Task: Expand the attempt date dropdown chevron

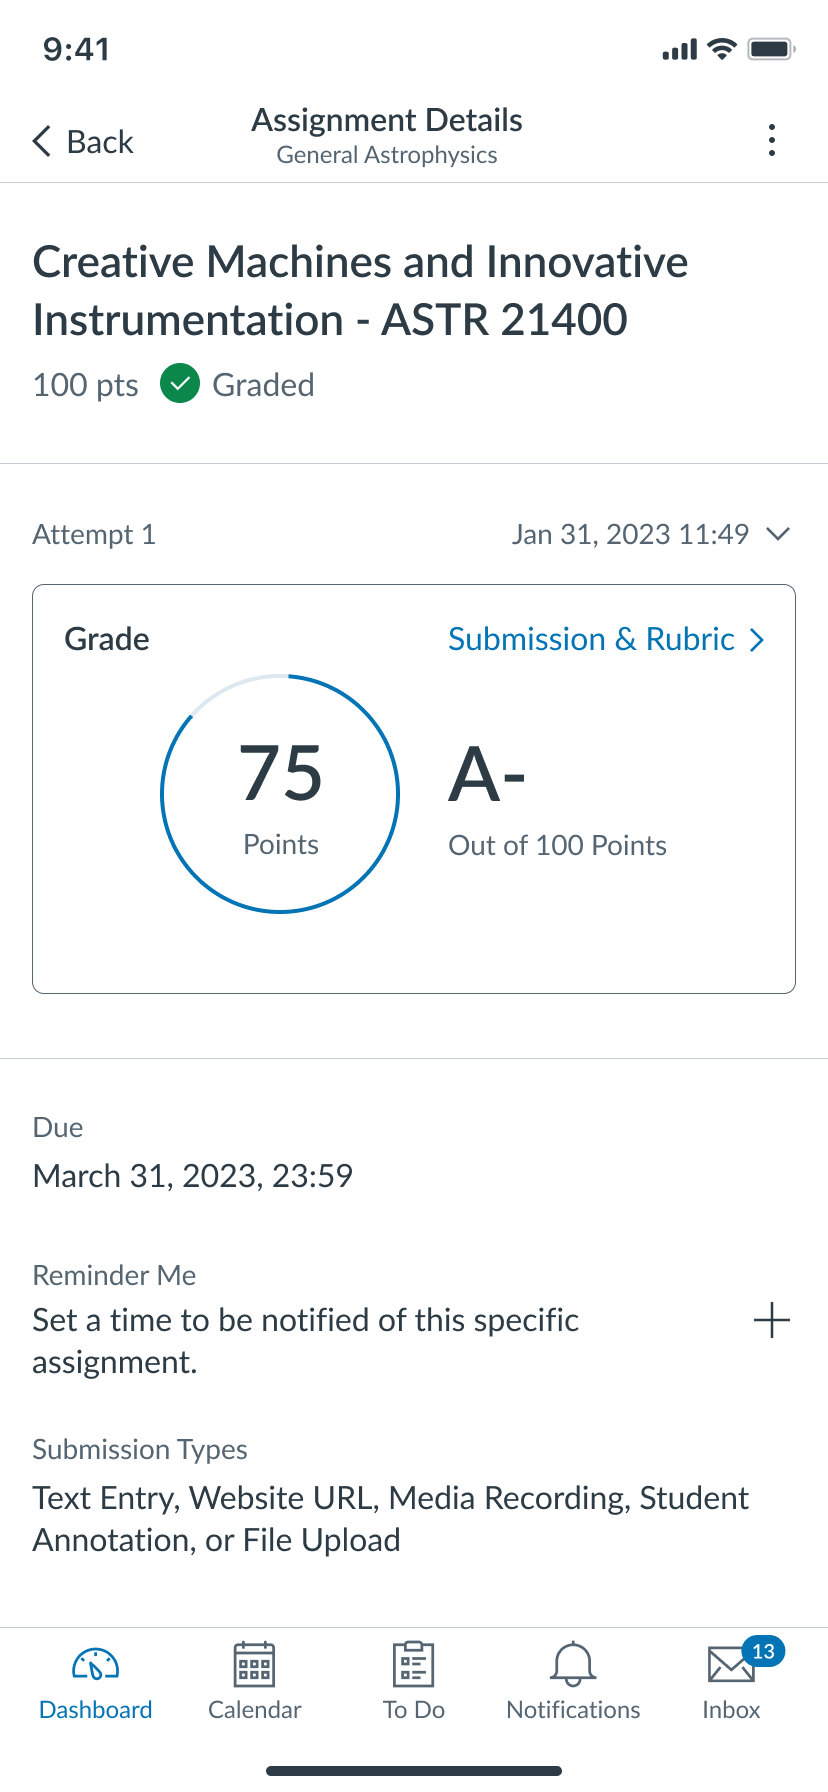Action: 778,534
